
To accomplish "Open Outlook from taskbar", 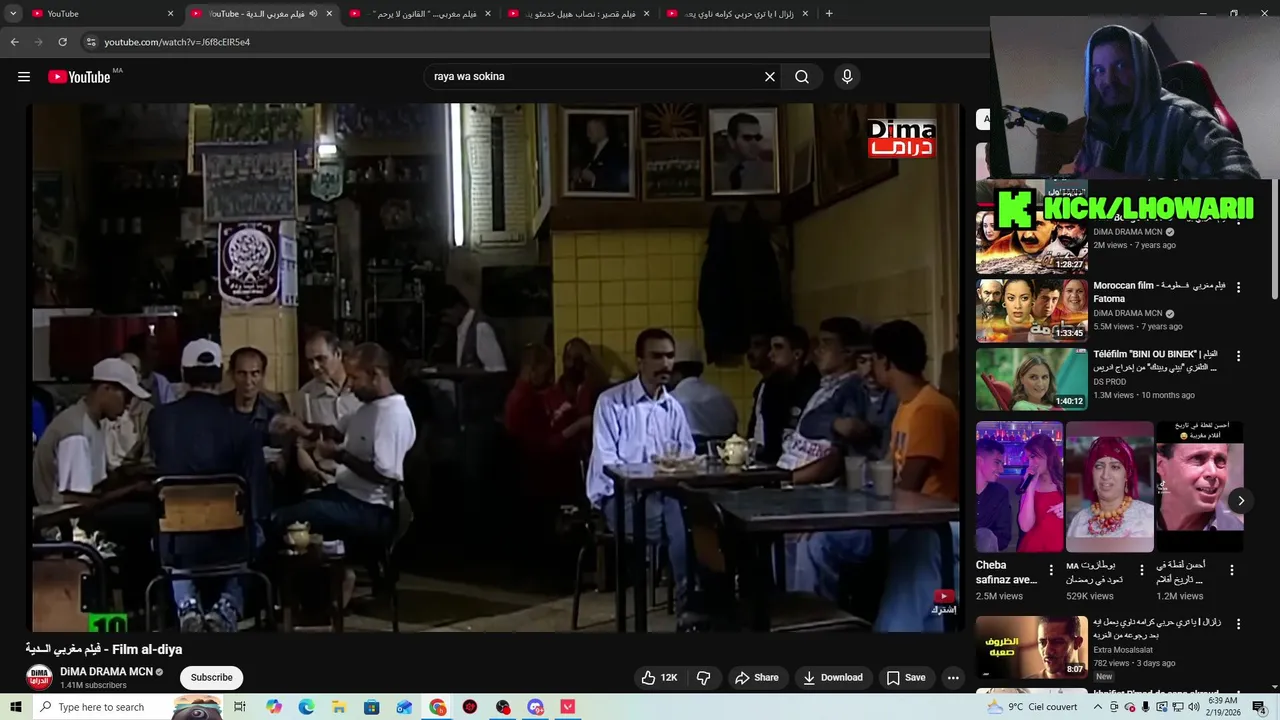I will [x=404, y=707].
